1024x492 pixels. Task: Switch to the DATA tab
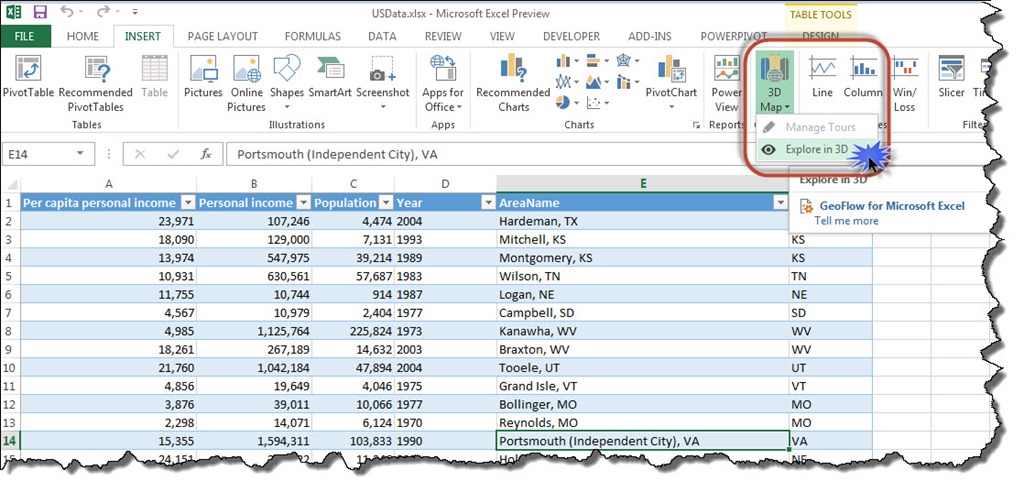tap(382, 37)
